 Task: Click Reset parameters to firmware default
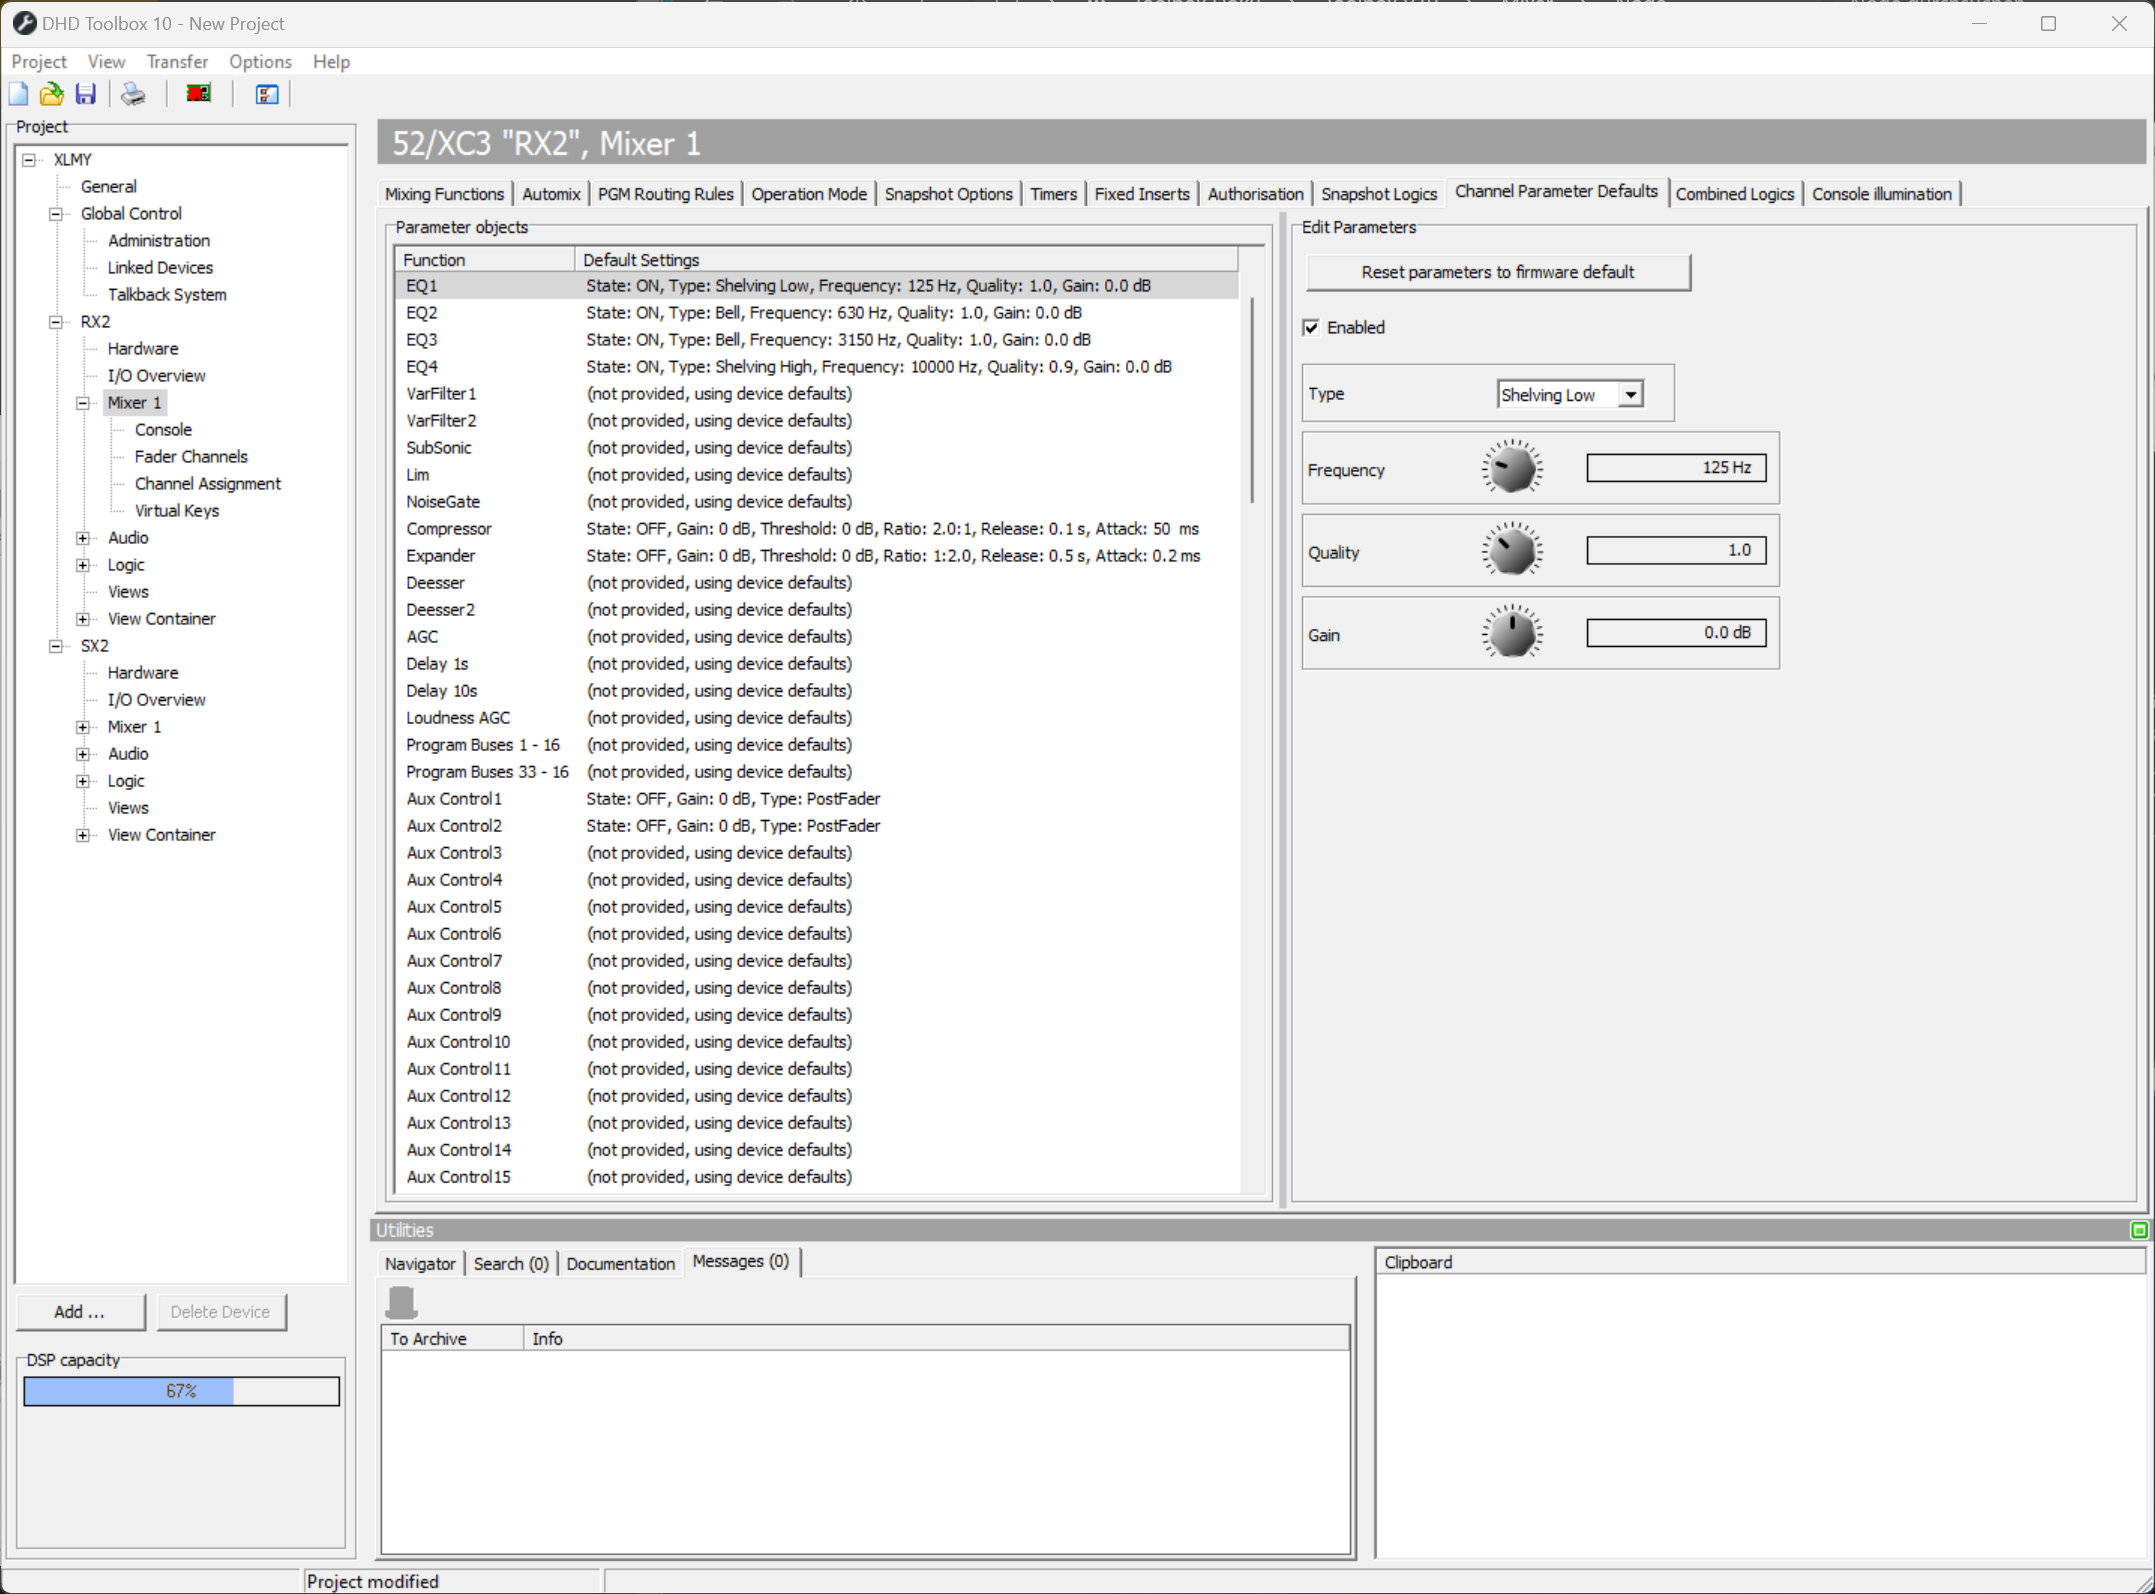click(1496, 272)
